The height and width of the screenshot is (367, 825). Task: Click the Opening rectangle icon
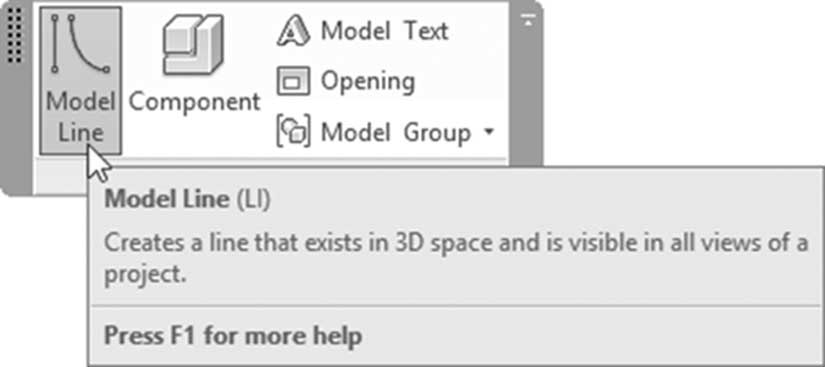point(293,81)
